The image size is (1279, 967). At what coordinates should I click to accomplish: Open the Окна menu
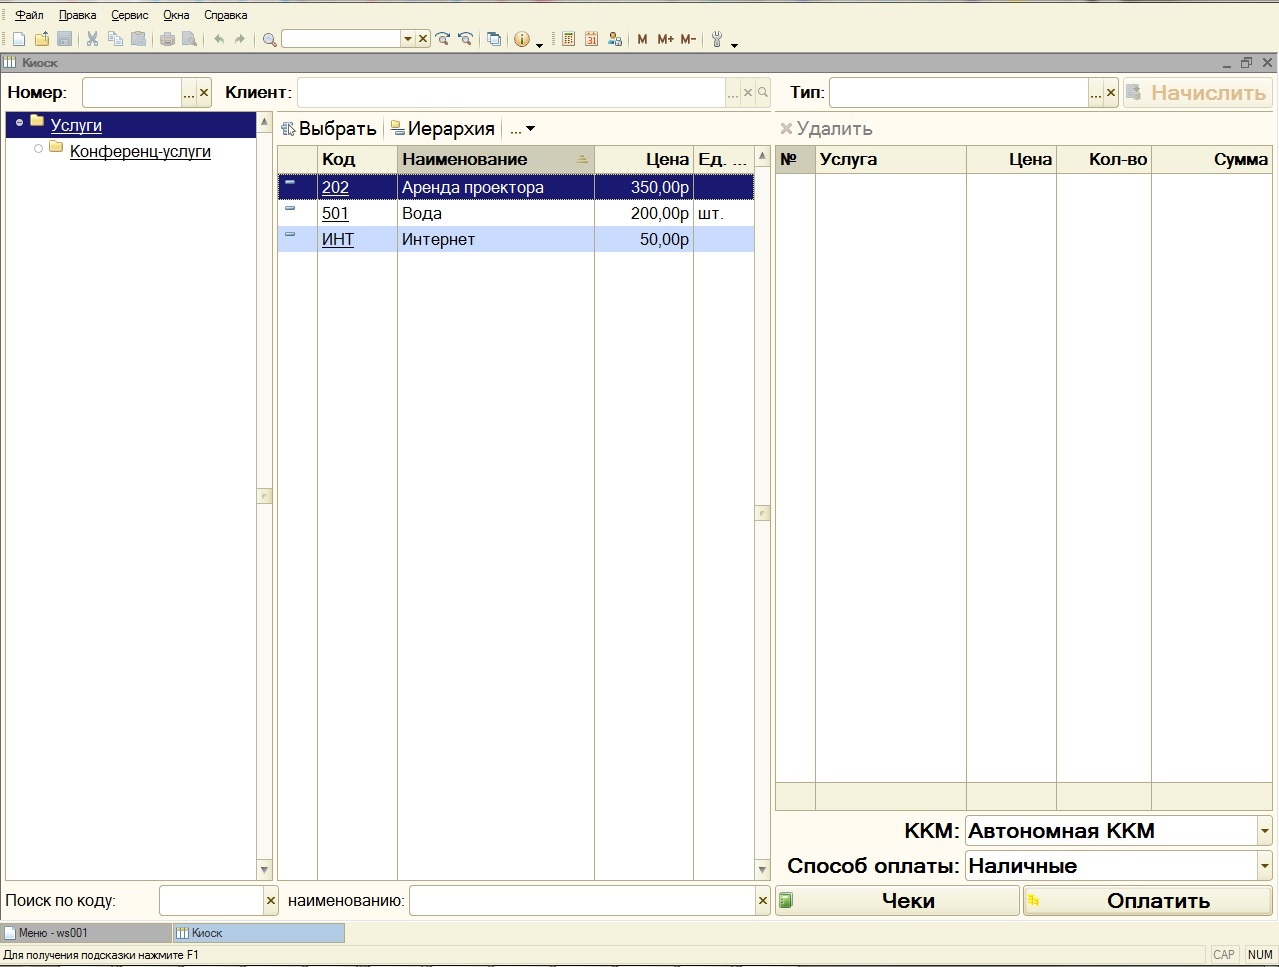point(176,15)
